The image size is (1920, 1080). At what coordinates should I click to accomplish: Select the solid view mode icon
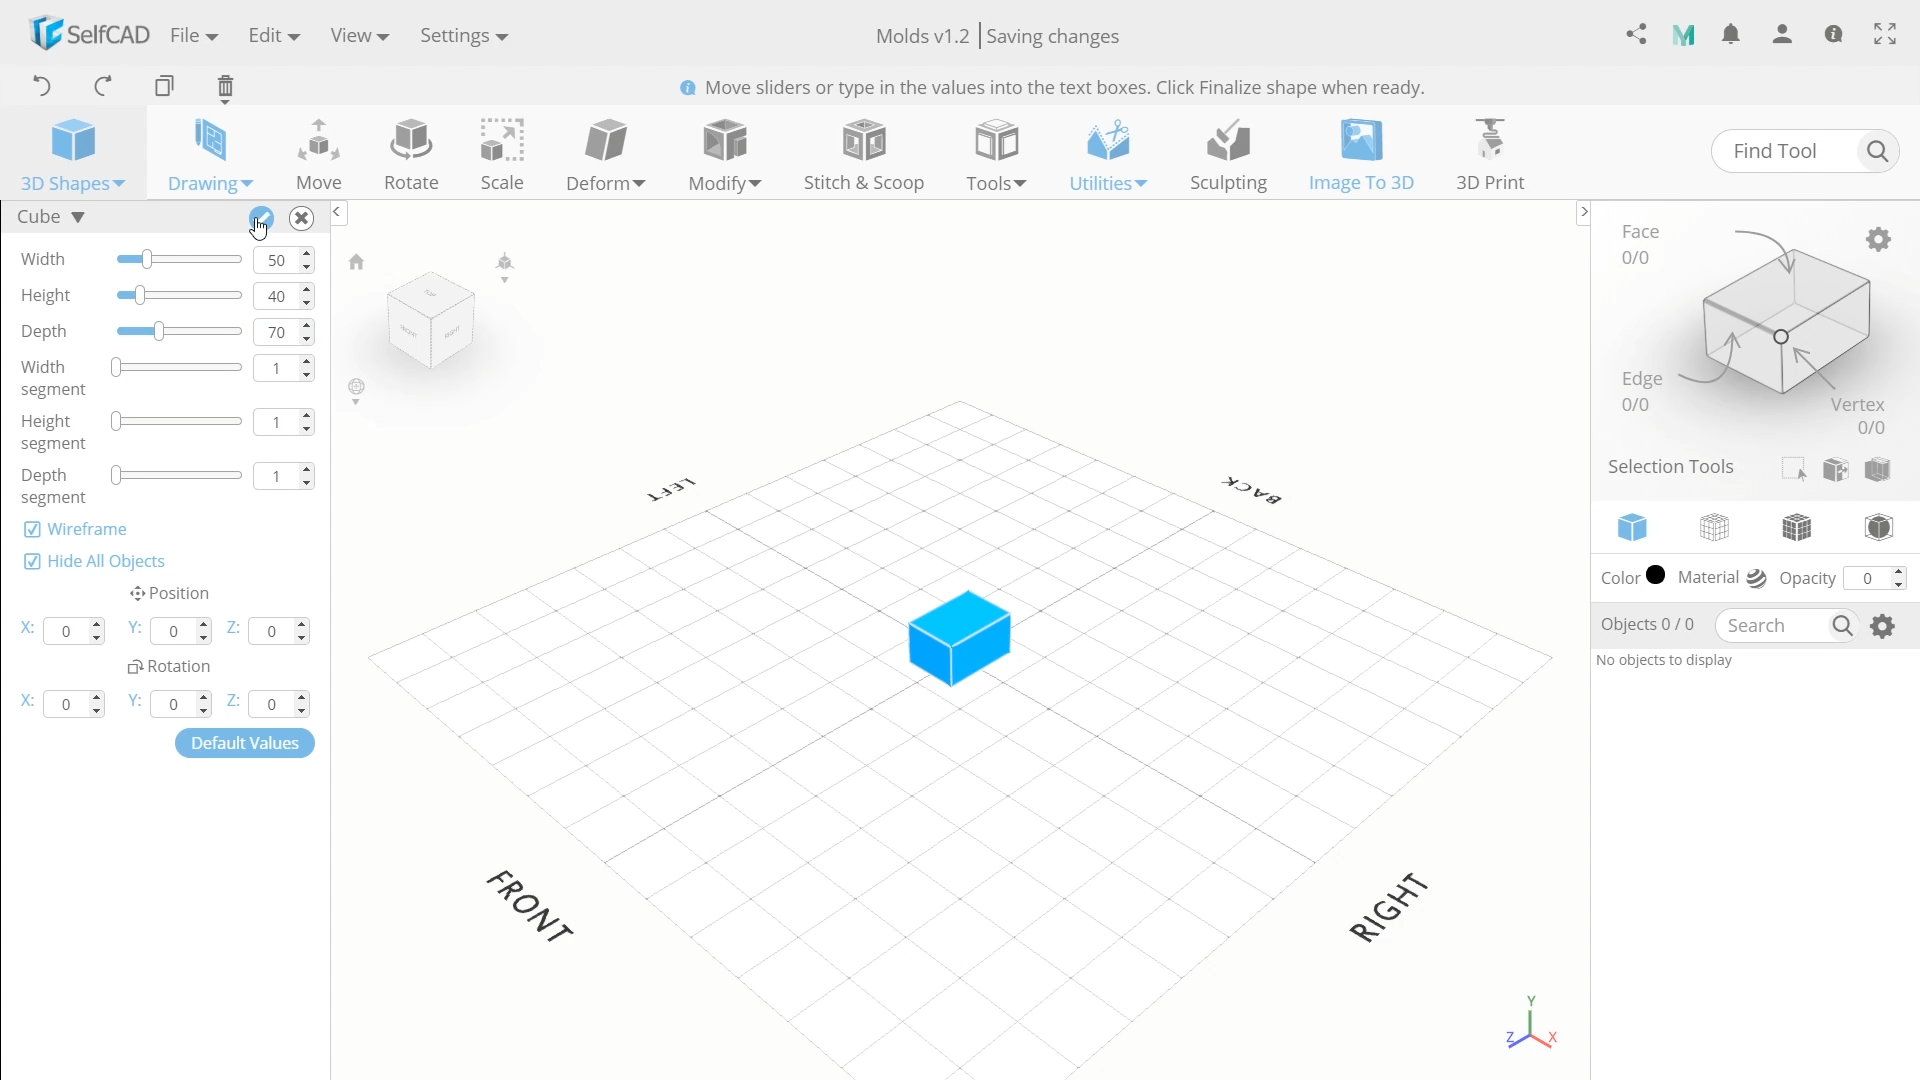point(1633,527)
